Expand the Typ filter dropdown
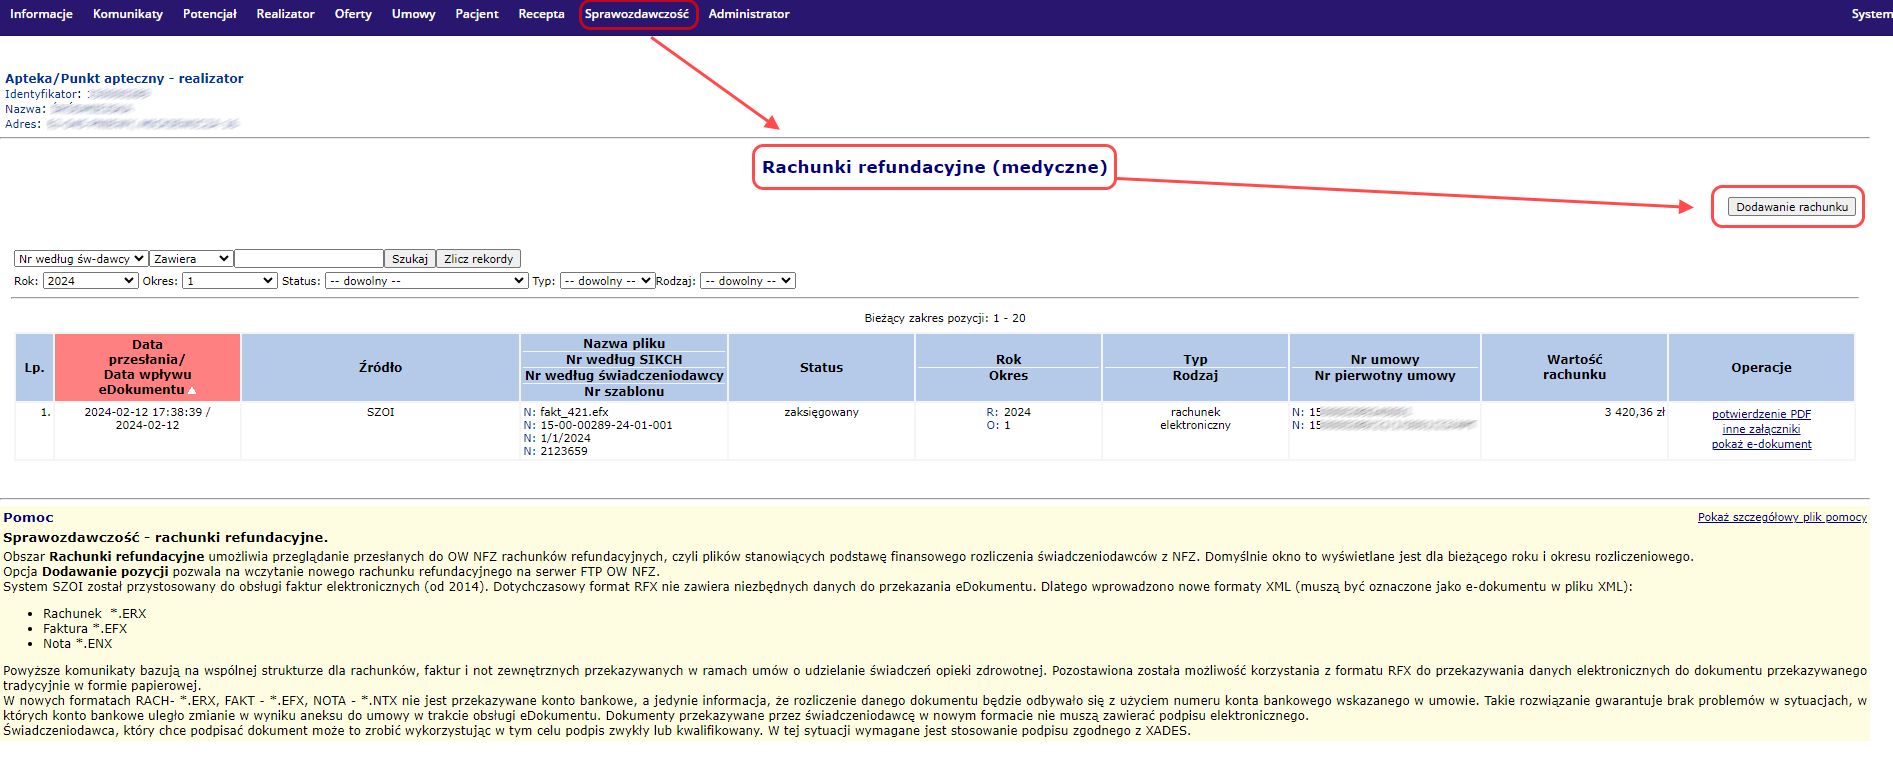The width and height of the screenshot is (1893, 759). [607, 281]
